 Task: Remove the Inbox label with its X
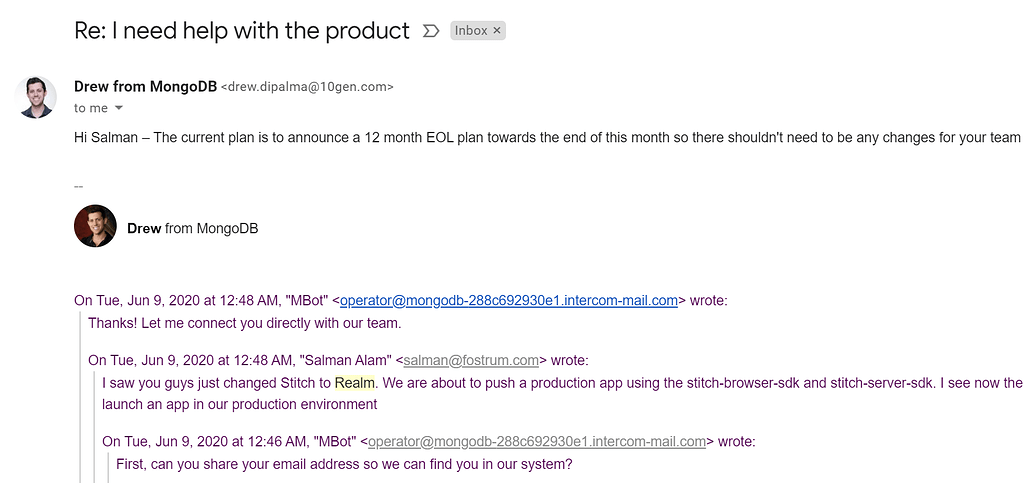tap(497, 31)
